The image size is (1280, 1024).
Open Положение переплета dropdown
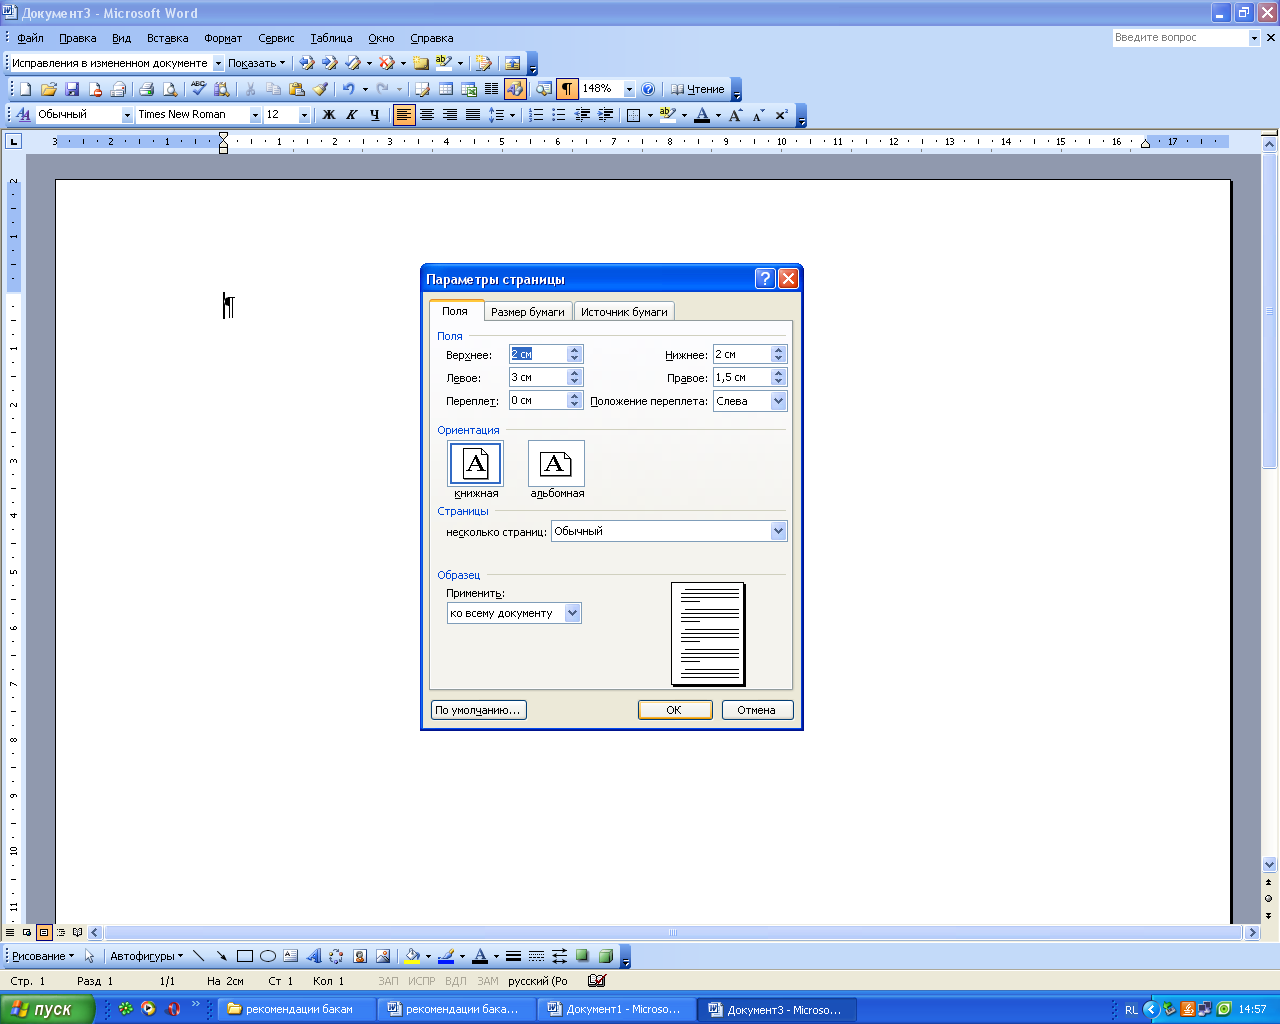click(x=778, y=401)
